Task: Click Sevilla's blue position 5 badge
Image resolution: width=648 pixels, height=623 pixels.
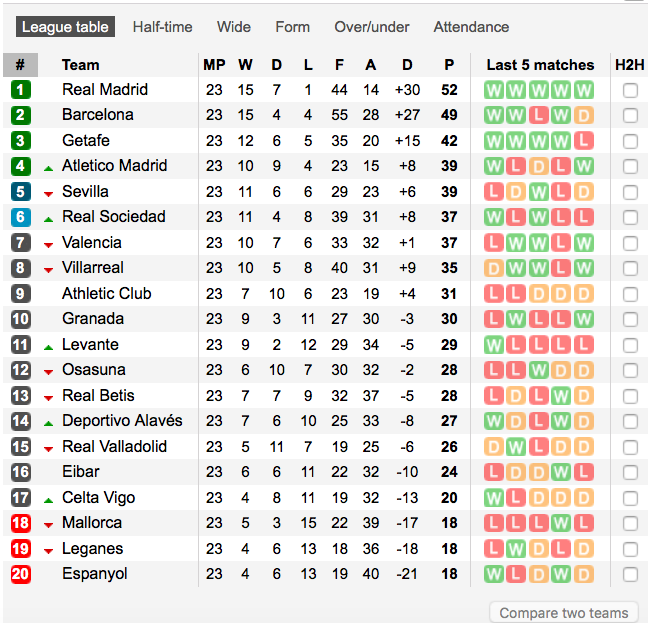Action: pos(21,192)
